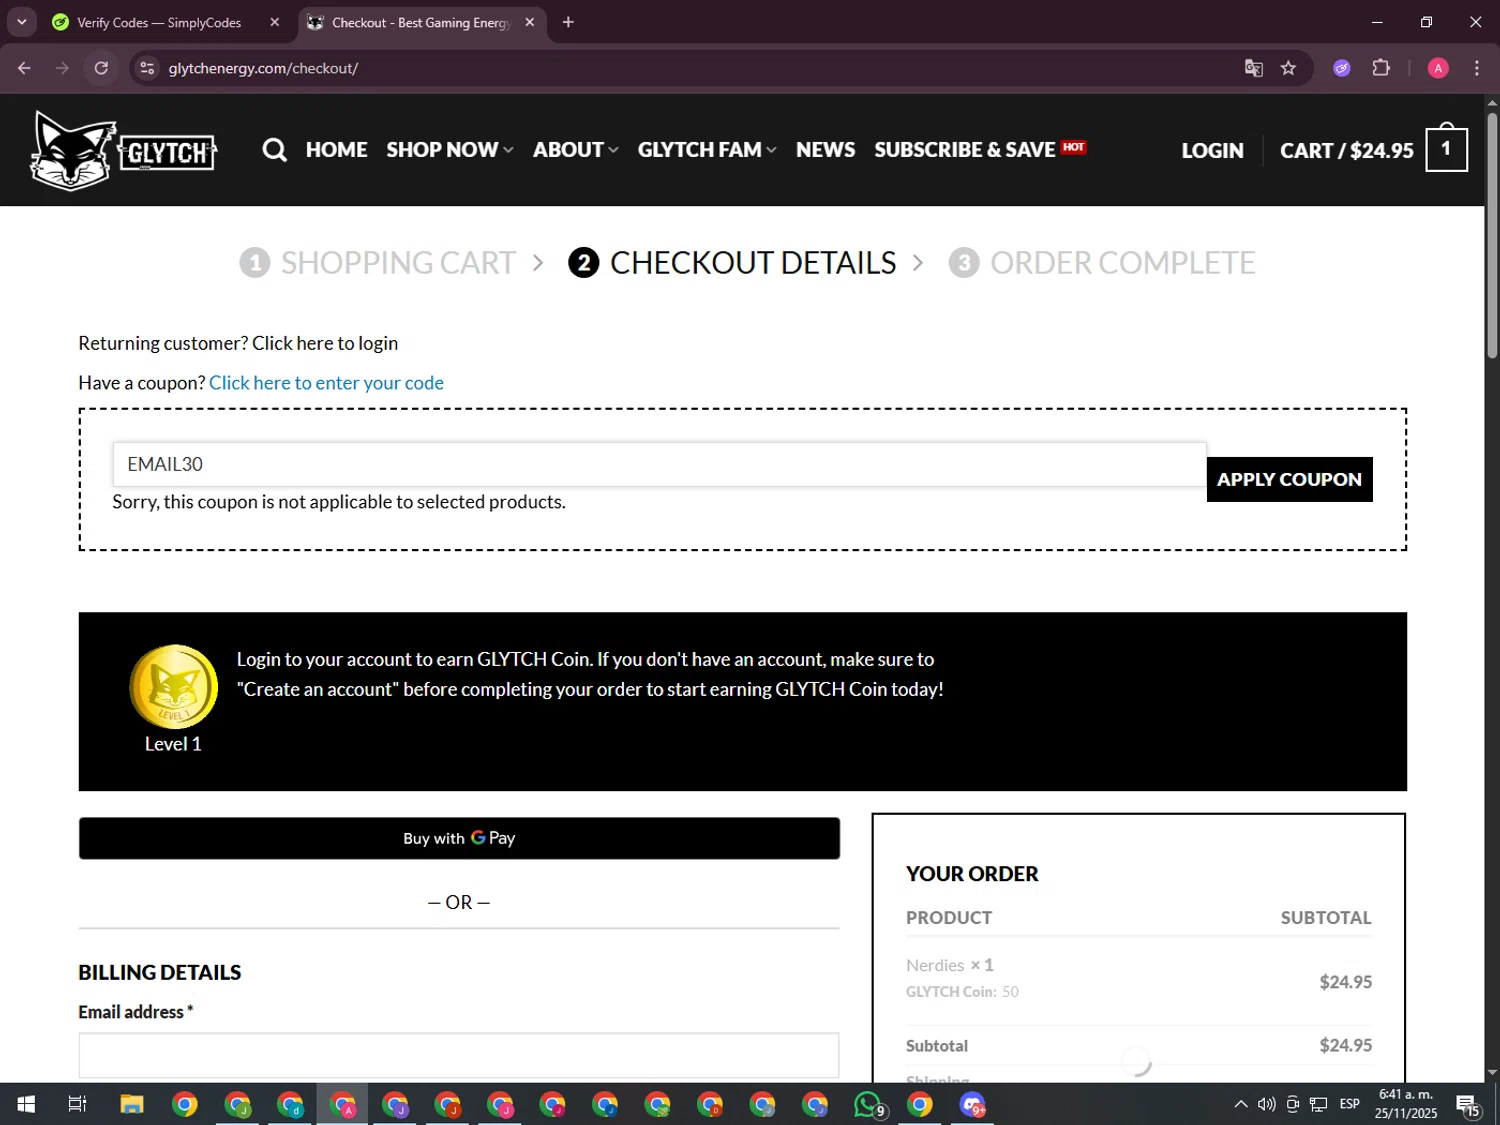Click the GLYTCH Coin: 50 text
1500x1125 pixels.
[x=962, y=992]
